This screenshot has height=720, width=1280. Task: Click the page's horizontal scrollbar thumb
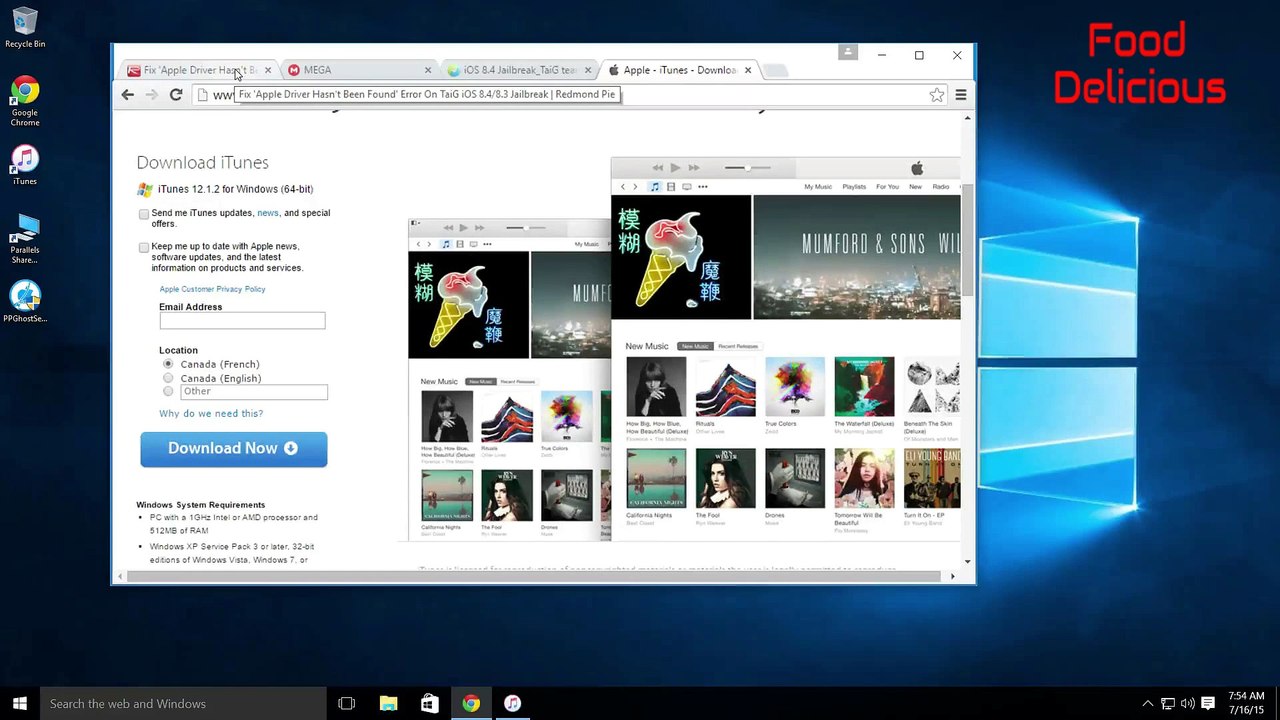[x=535, y=576]
